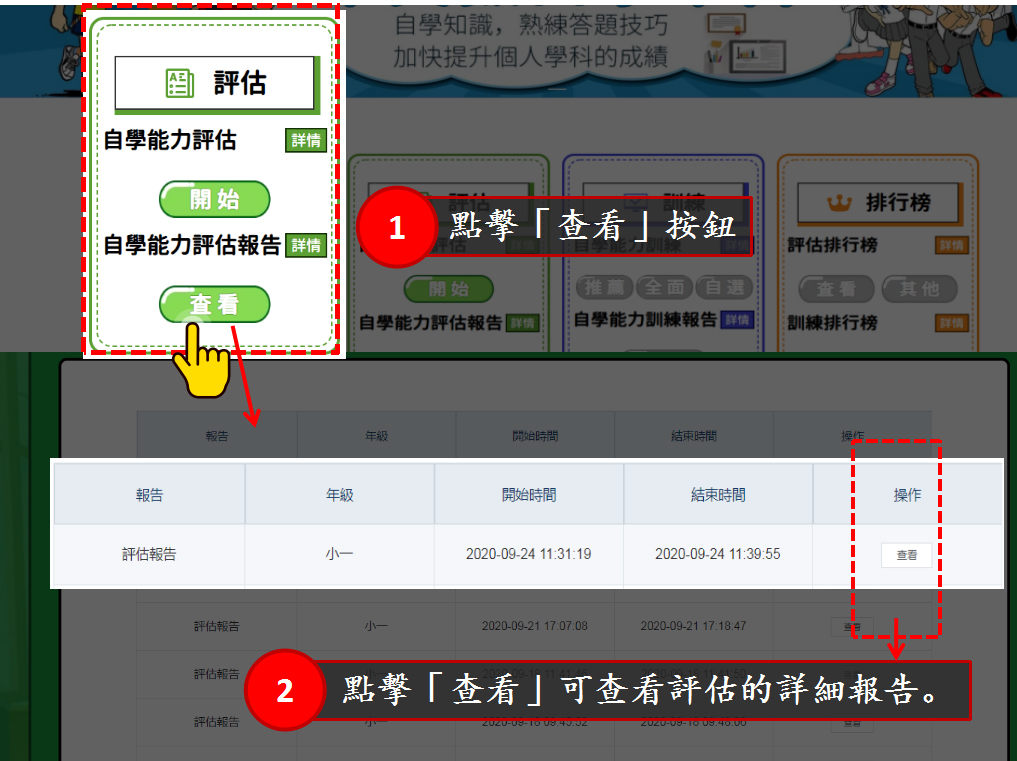Click the 小一 cell in the bright highlighted row
The image size is (1017, 761).
[339, 554]
